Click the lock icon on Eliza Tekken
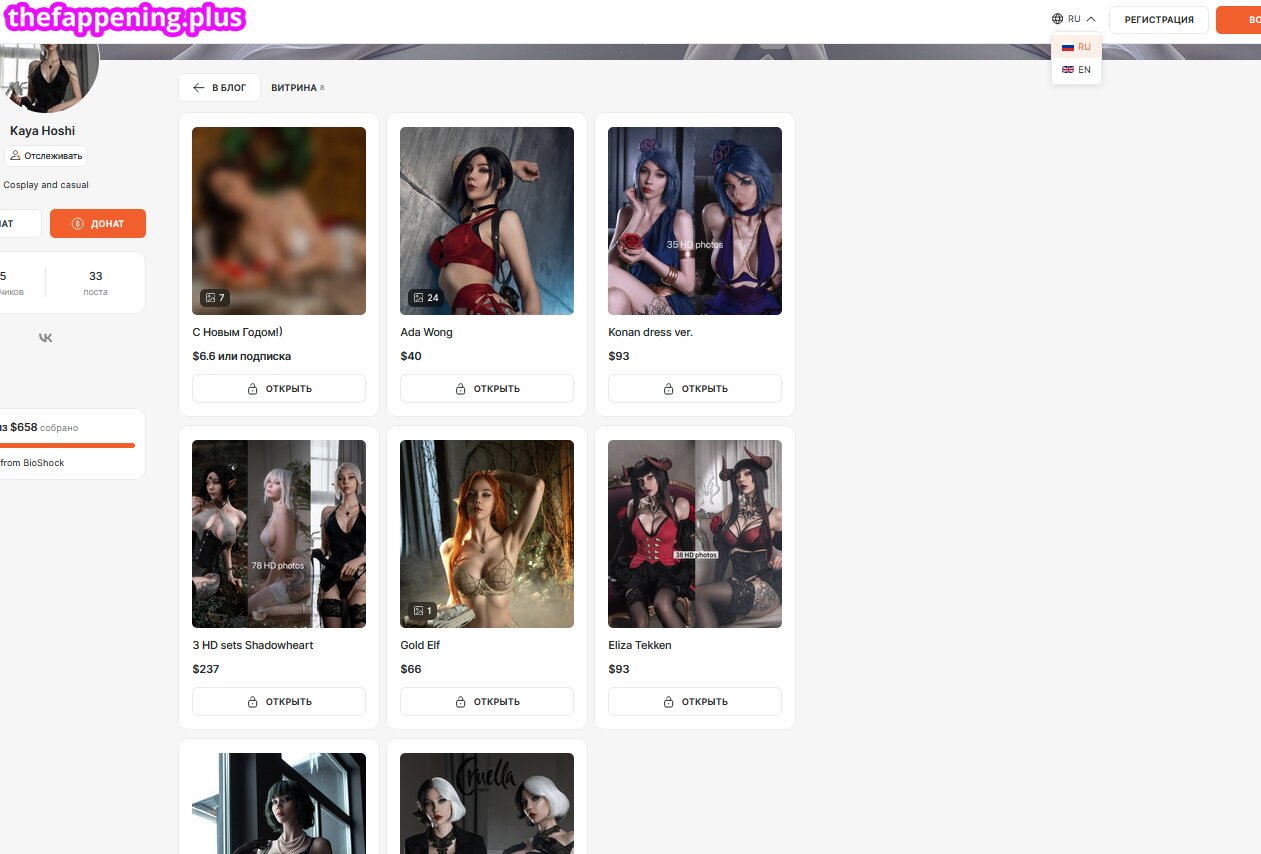Viewport: 1261px width, 854px height. pos(668,702)
